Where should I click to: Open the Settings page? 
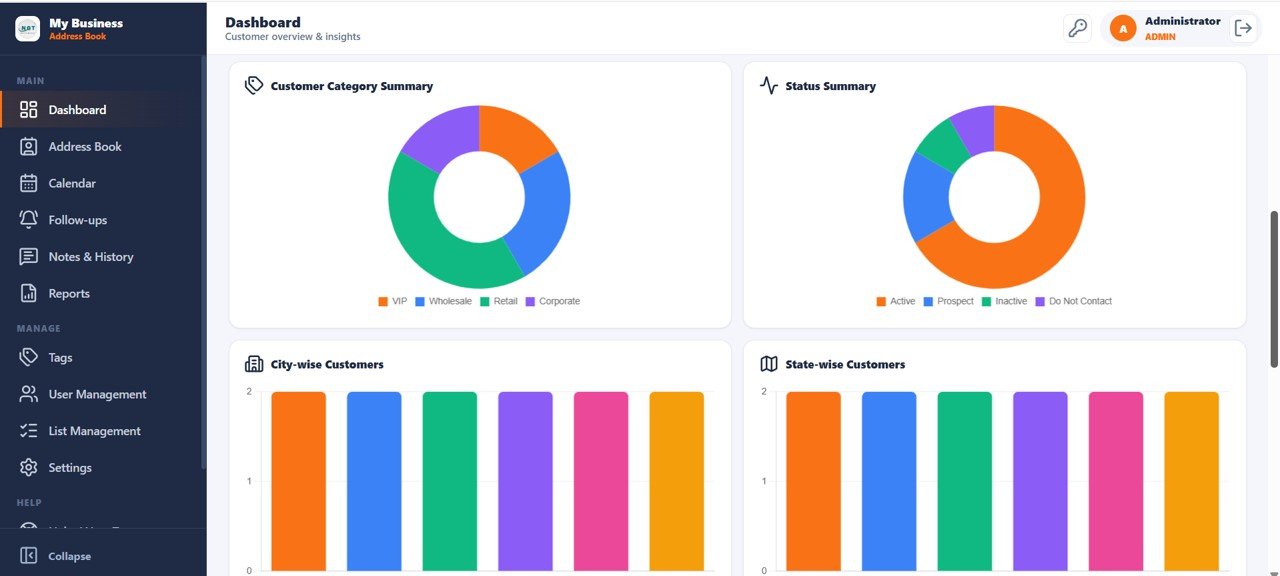(x=102, y=468)
